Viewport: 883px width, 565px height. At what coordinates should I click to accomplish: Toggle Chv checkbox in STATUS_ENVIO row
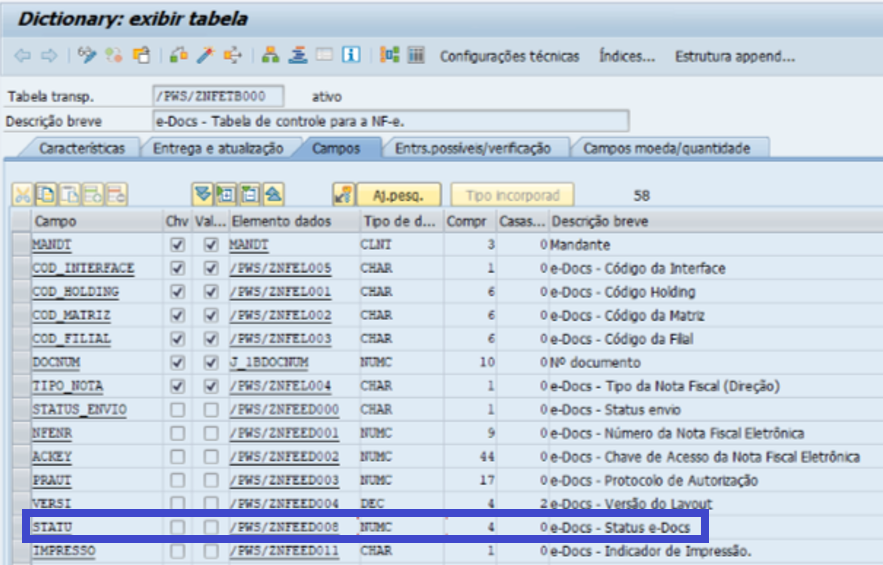click(178, 410)
